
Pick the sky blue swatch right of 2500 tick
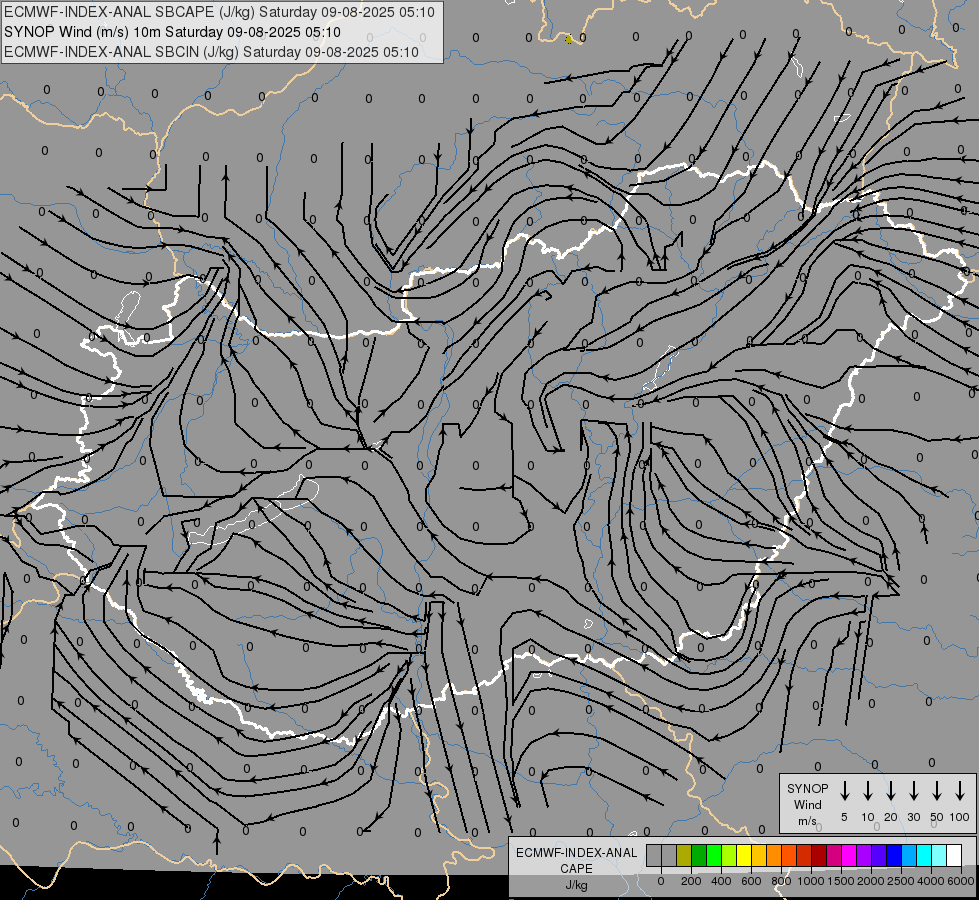coord(908,855)
